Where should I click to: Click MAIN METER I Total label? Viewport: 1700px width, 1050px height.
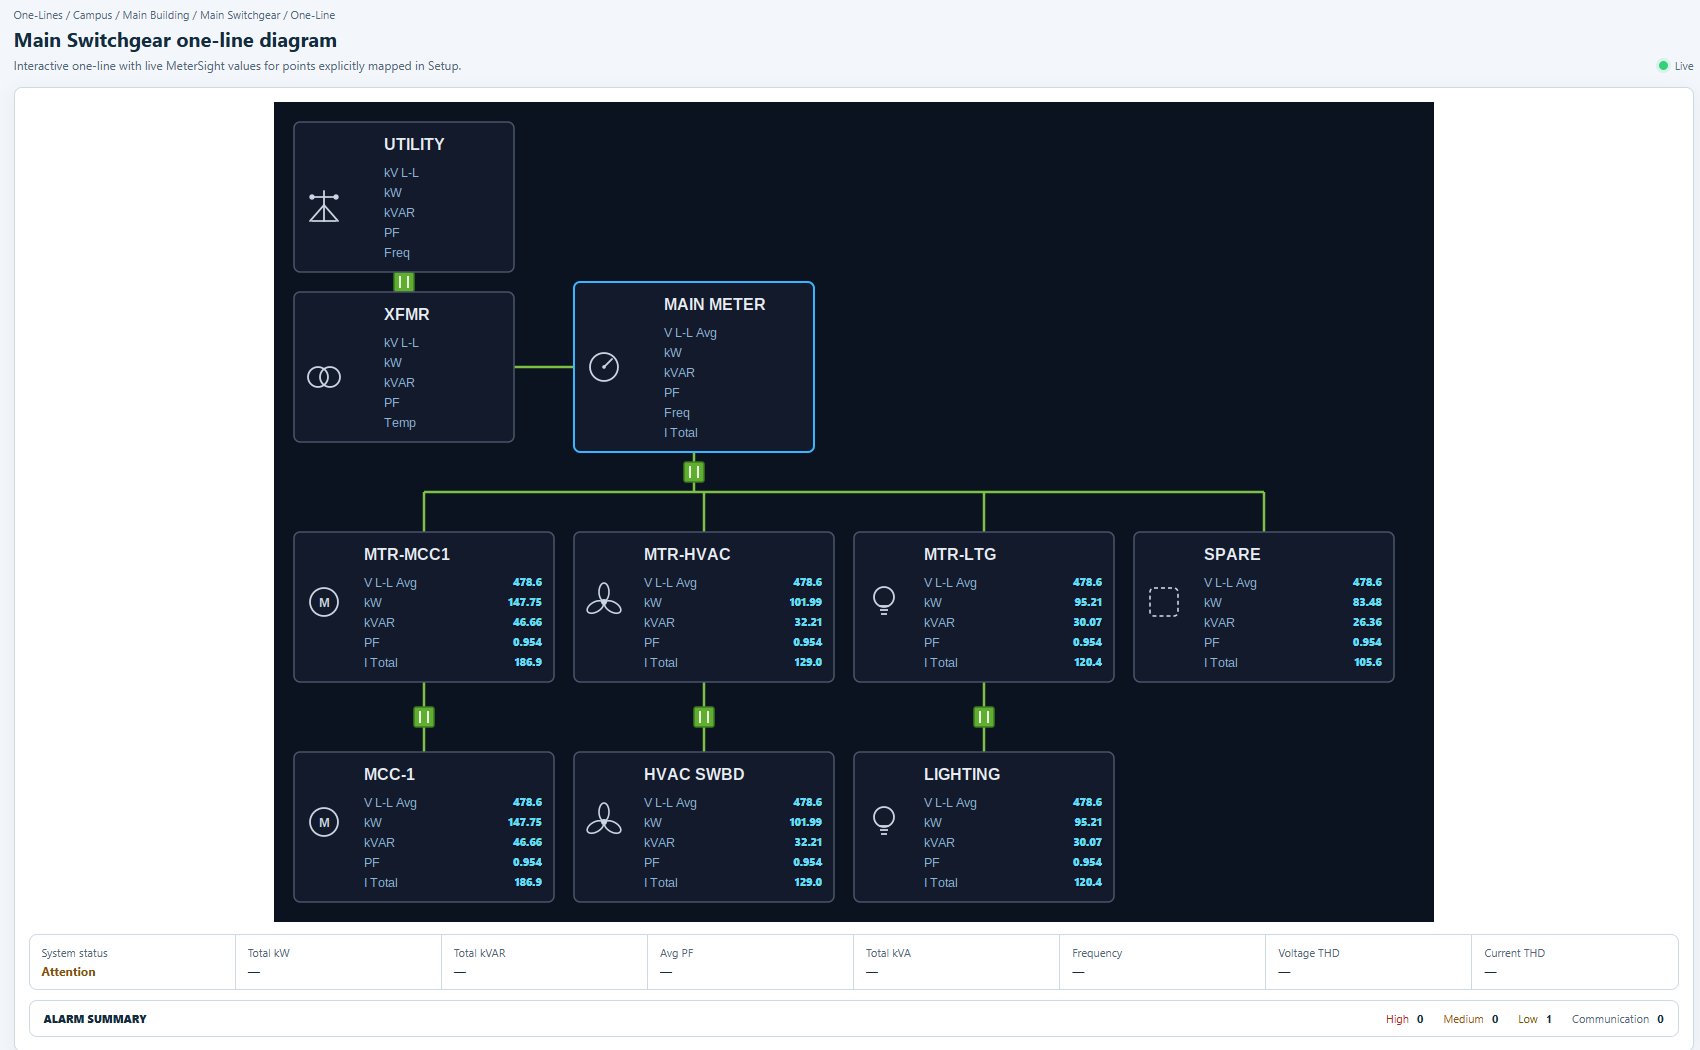tap(681, 433)
